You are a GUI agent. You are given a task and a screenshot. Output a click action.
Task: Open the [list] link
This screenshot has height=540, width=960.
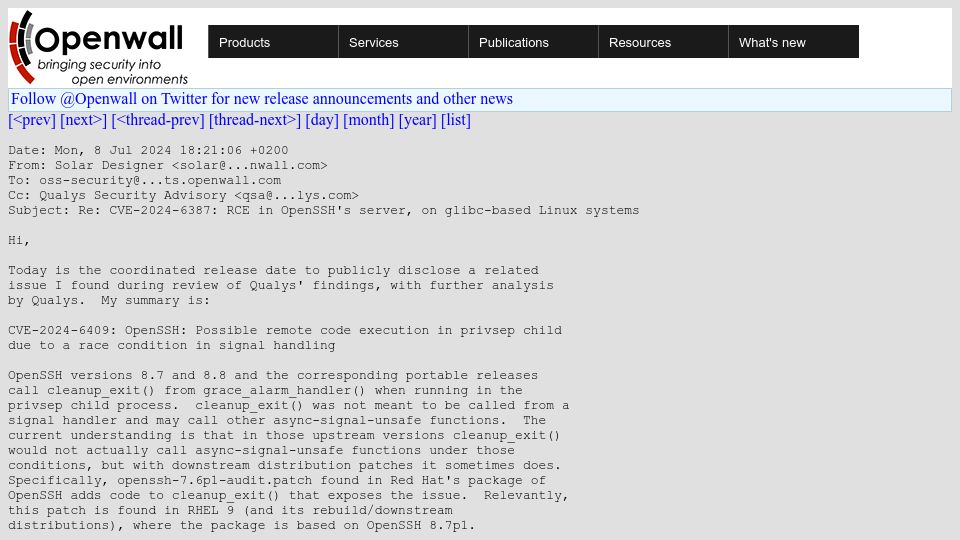[456, 120]
